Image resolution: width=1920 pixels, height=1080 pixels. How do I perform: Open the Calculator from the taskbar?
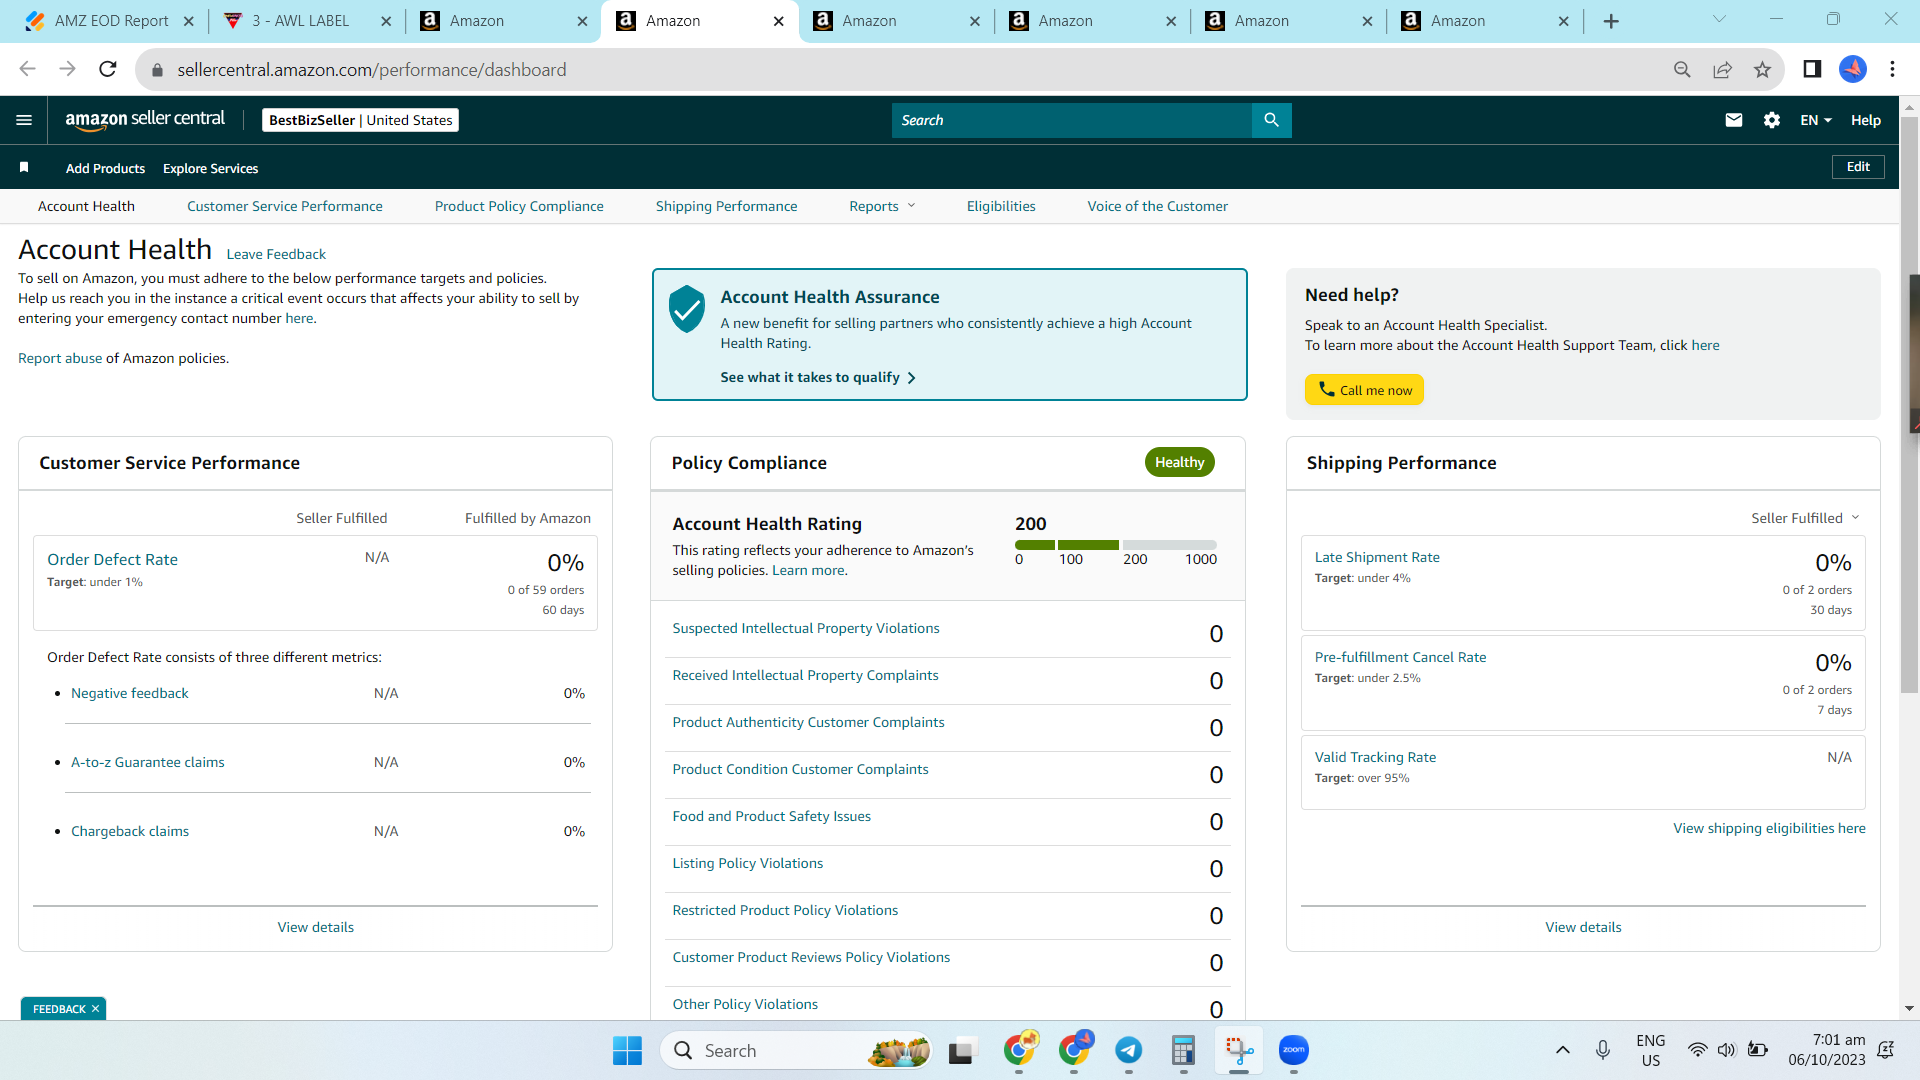tap(1184, 1050)
